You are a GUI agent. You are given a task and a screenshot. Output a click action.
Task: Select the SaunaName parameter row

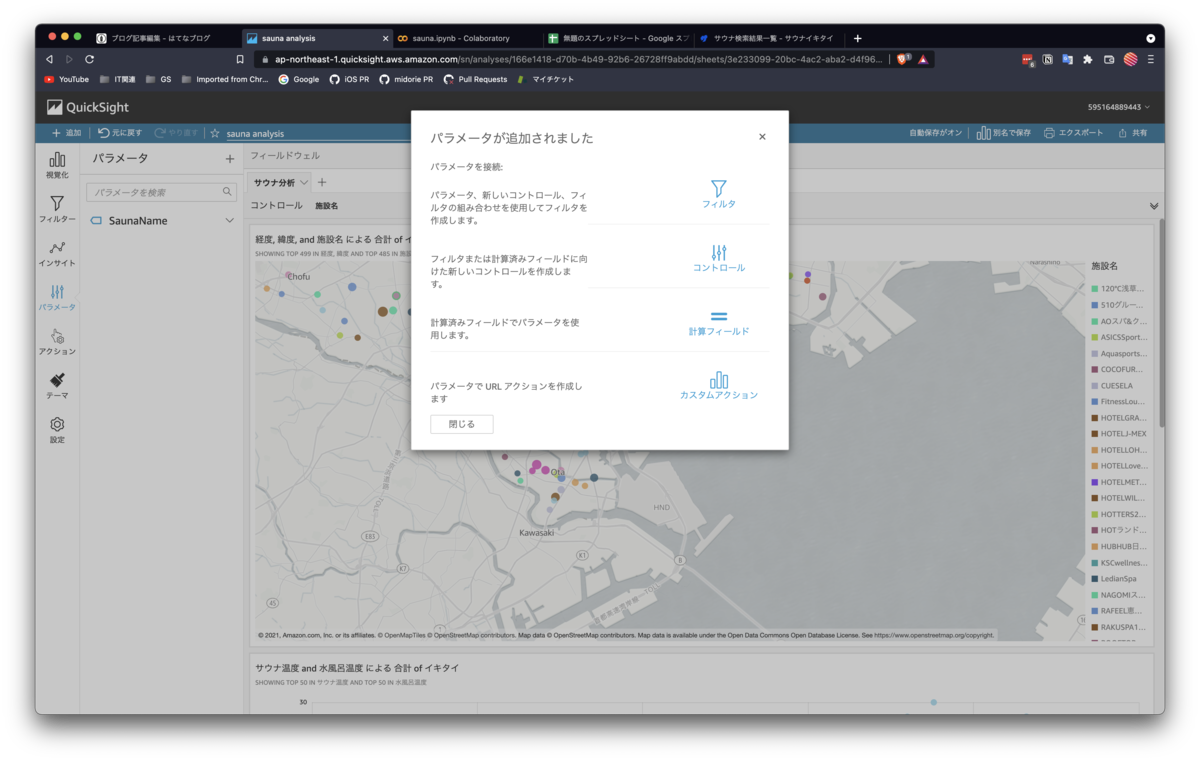pos(162,220)
